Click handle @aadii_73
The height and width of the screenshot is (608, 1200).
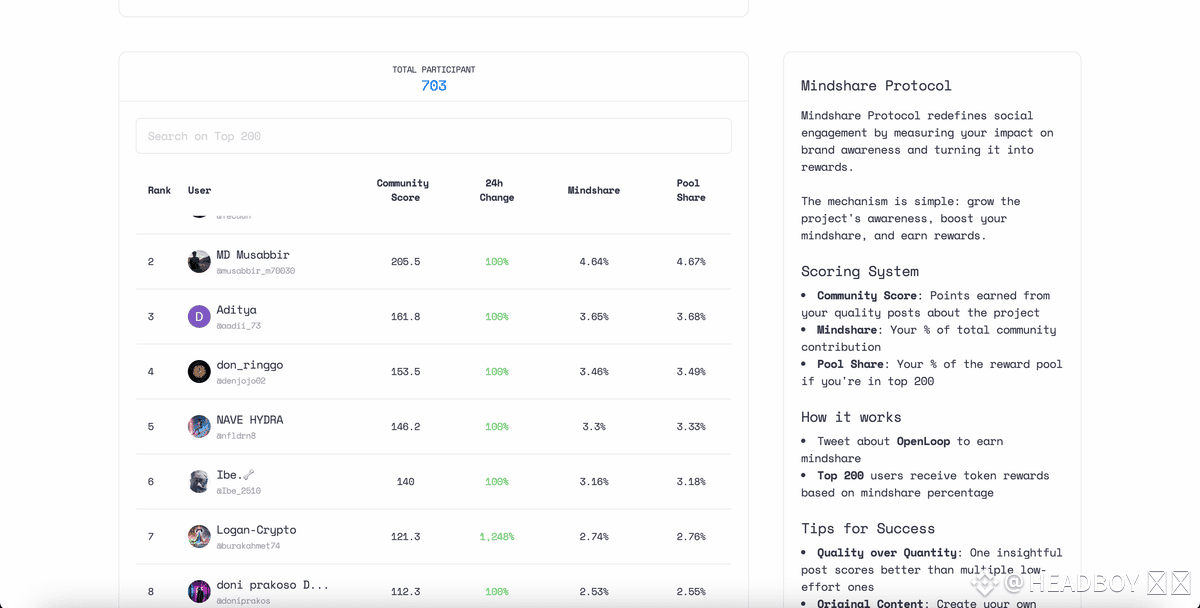coord(238,326)
